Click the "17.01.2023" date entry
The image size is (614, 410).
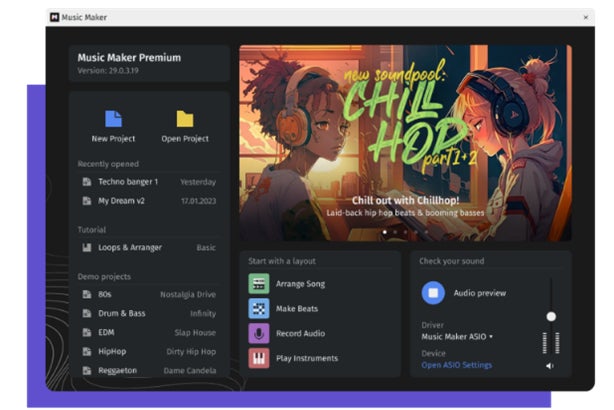pos(199,201)
